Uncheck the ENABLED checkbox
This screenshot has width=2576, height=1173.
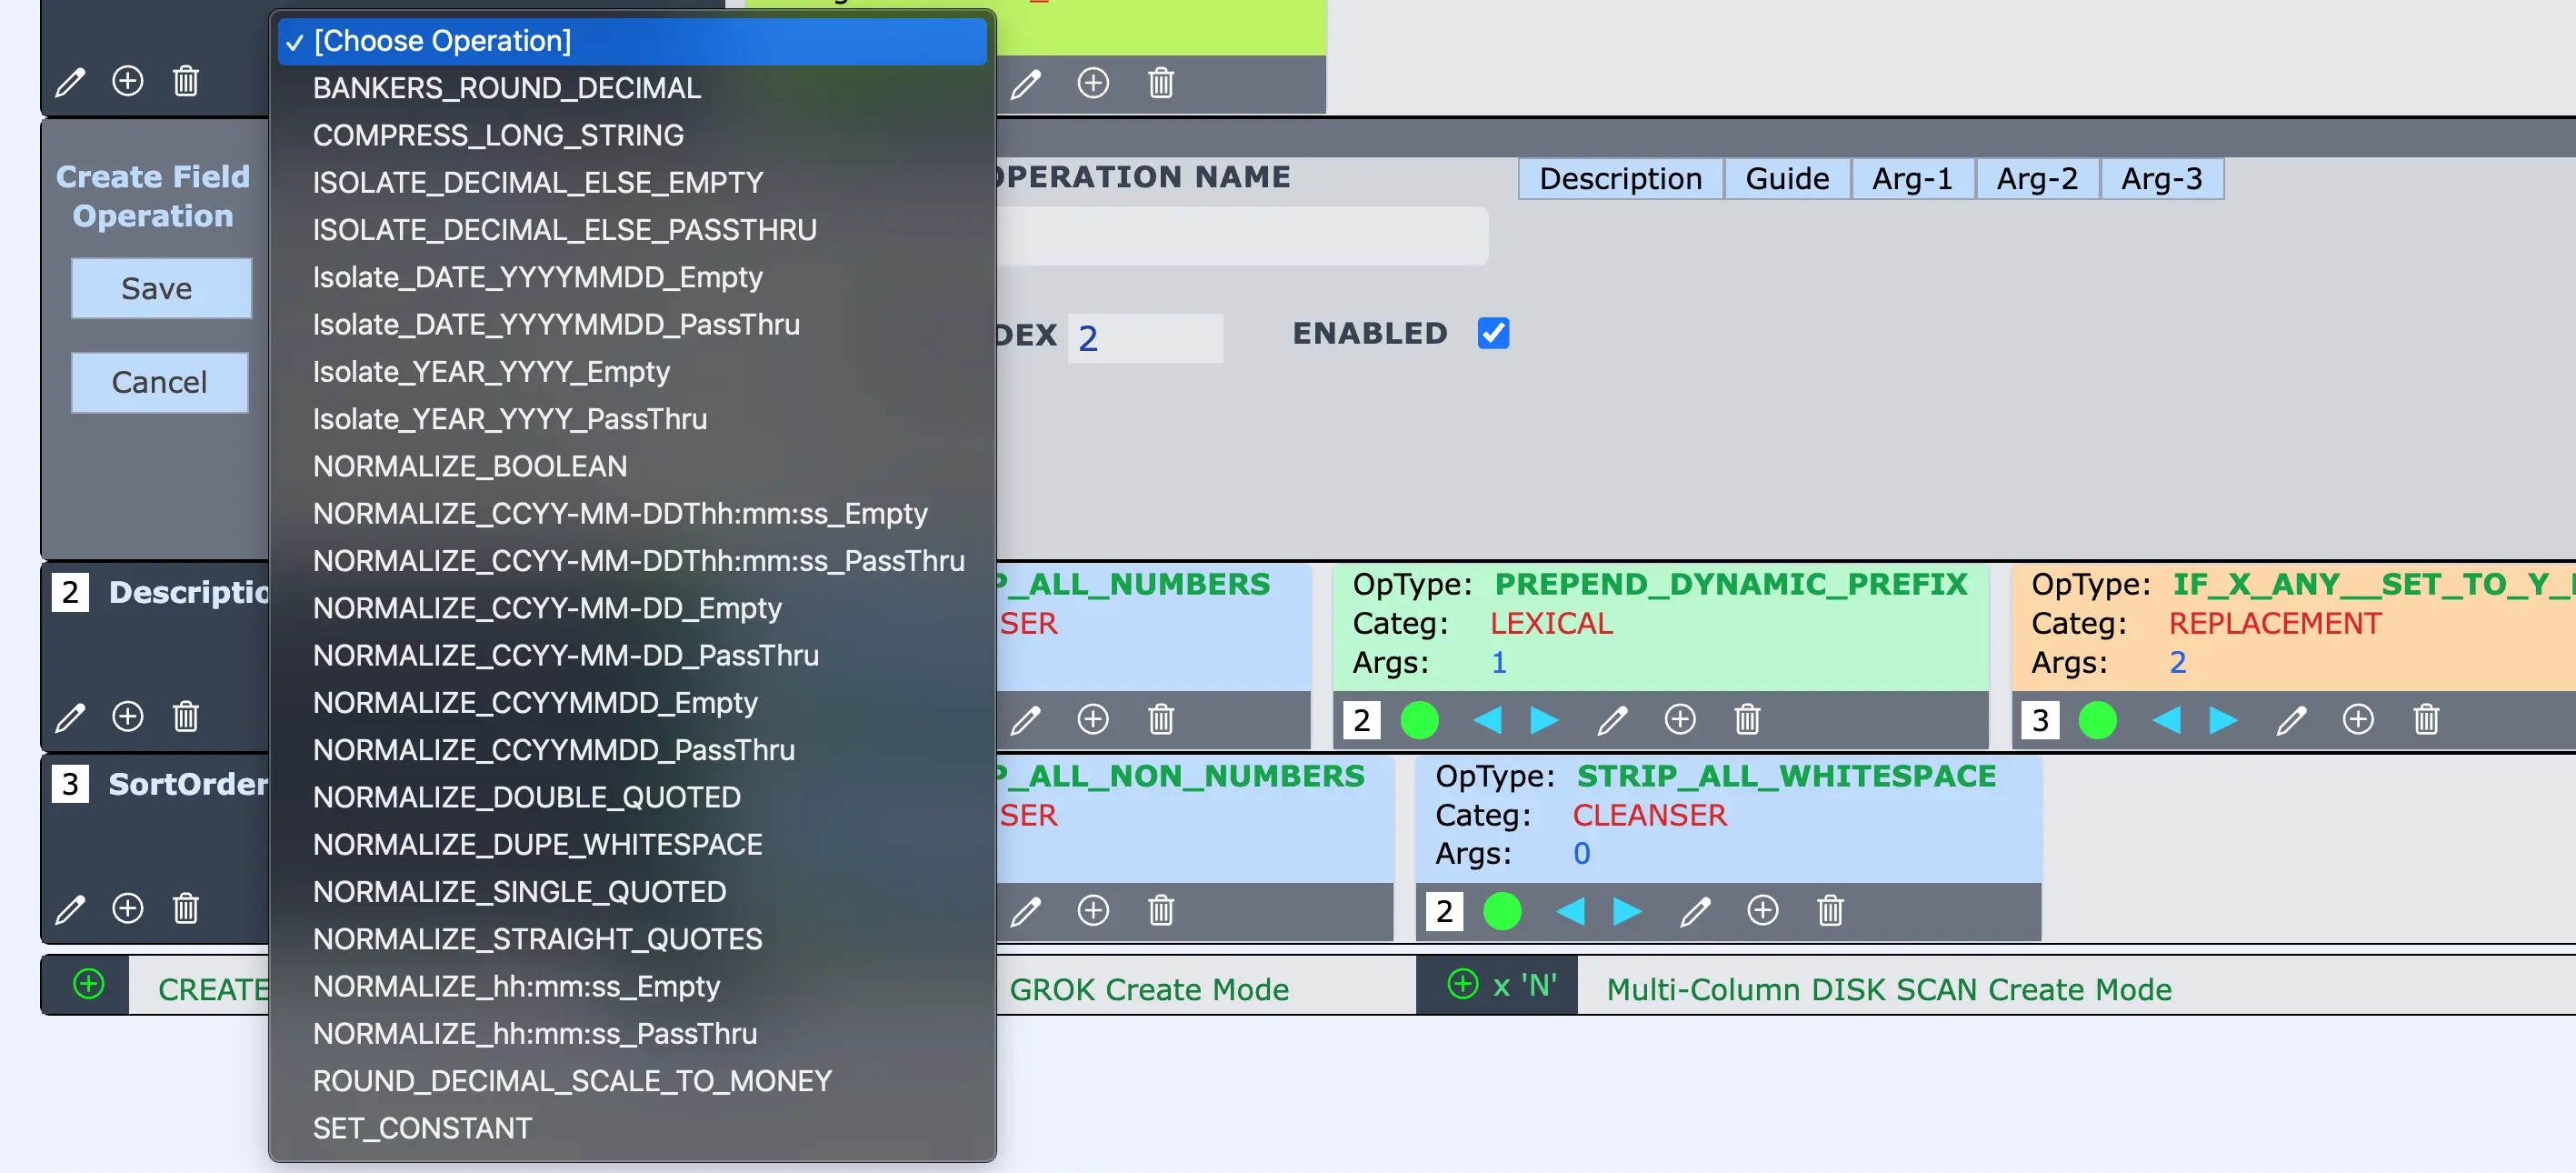1493,333
